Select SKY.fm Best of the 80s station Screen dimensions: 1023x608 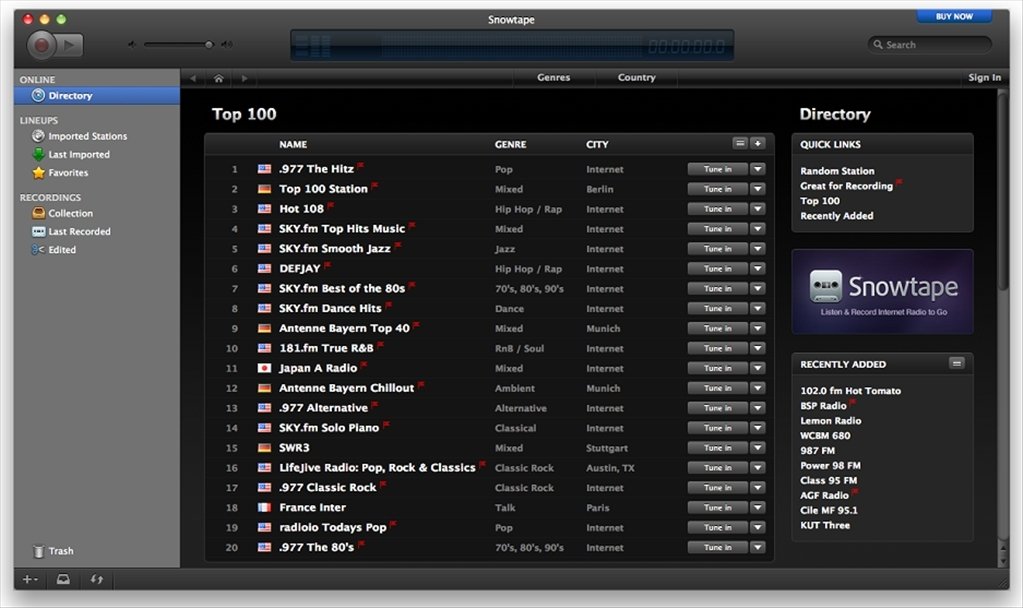[342, 288]
